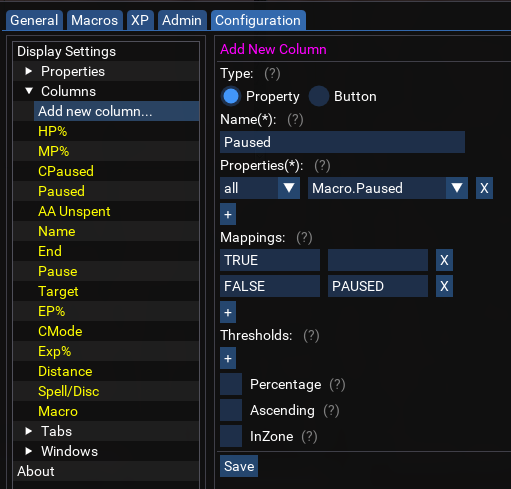The height and width of the screenshot is (489, 511).
Task: Switch to the Macros tab
Action: 95,20
